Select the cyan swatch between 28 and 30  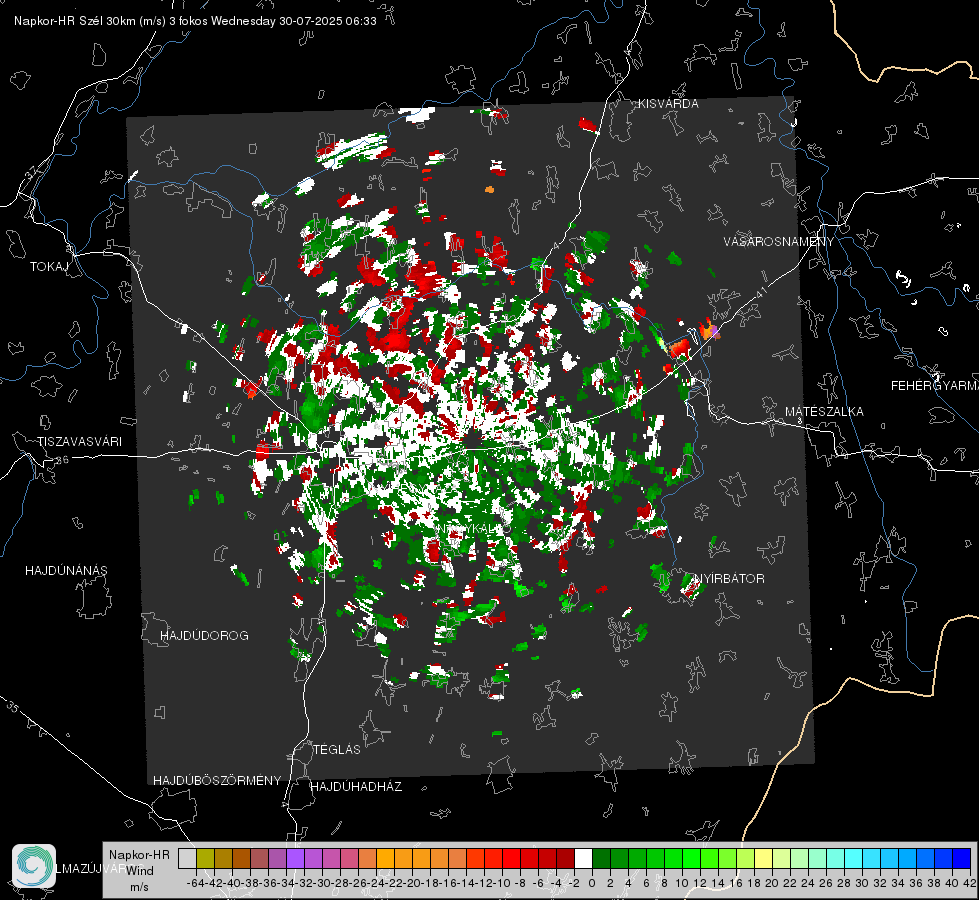point(853,858)
